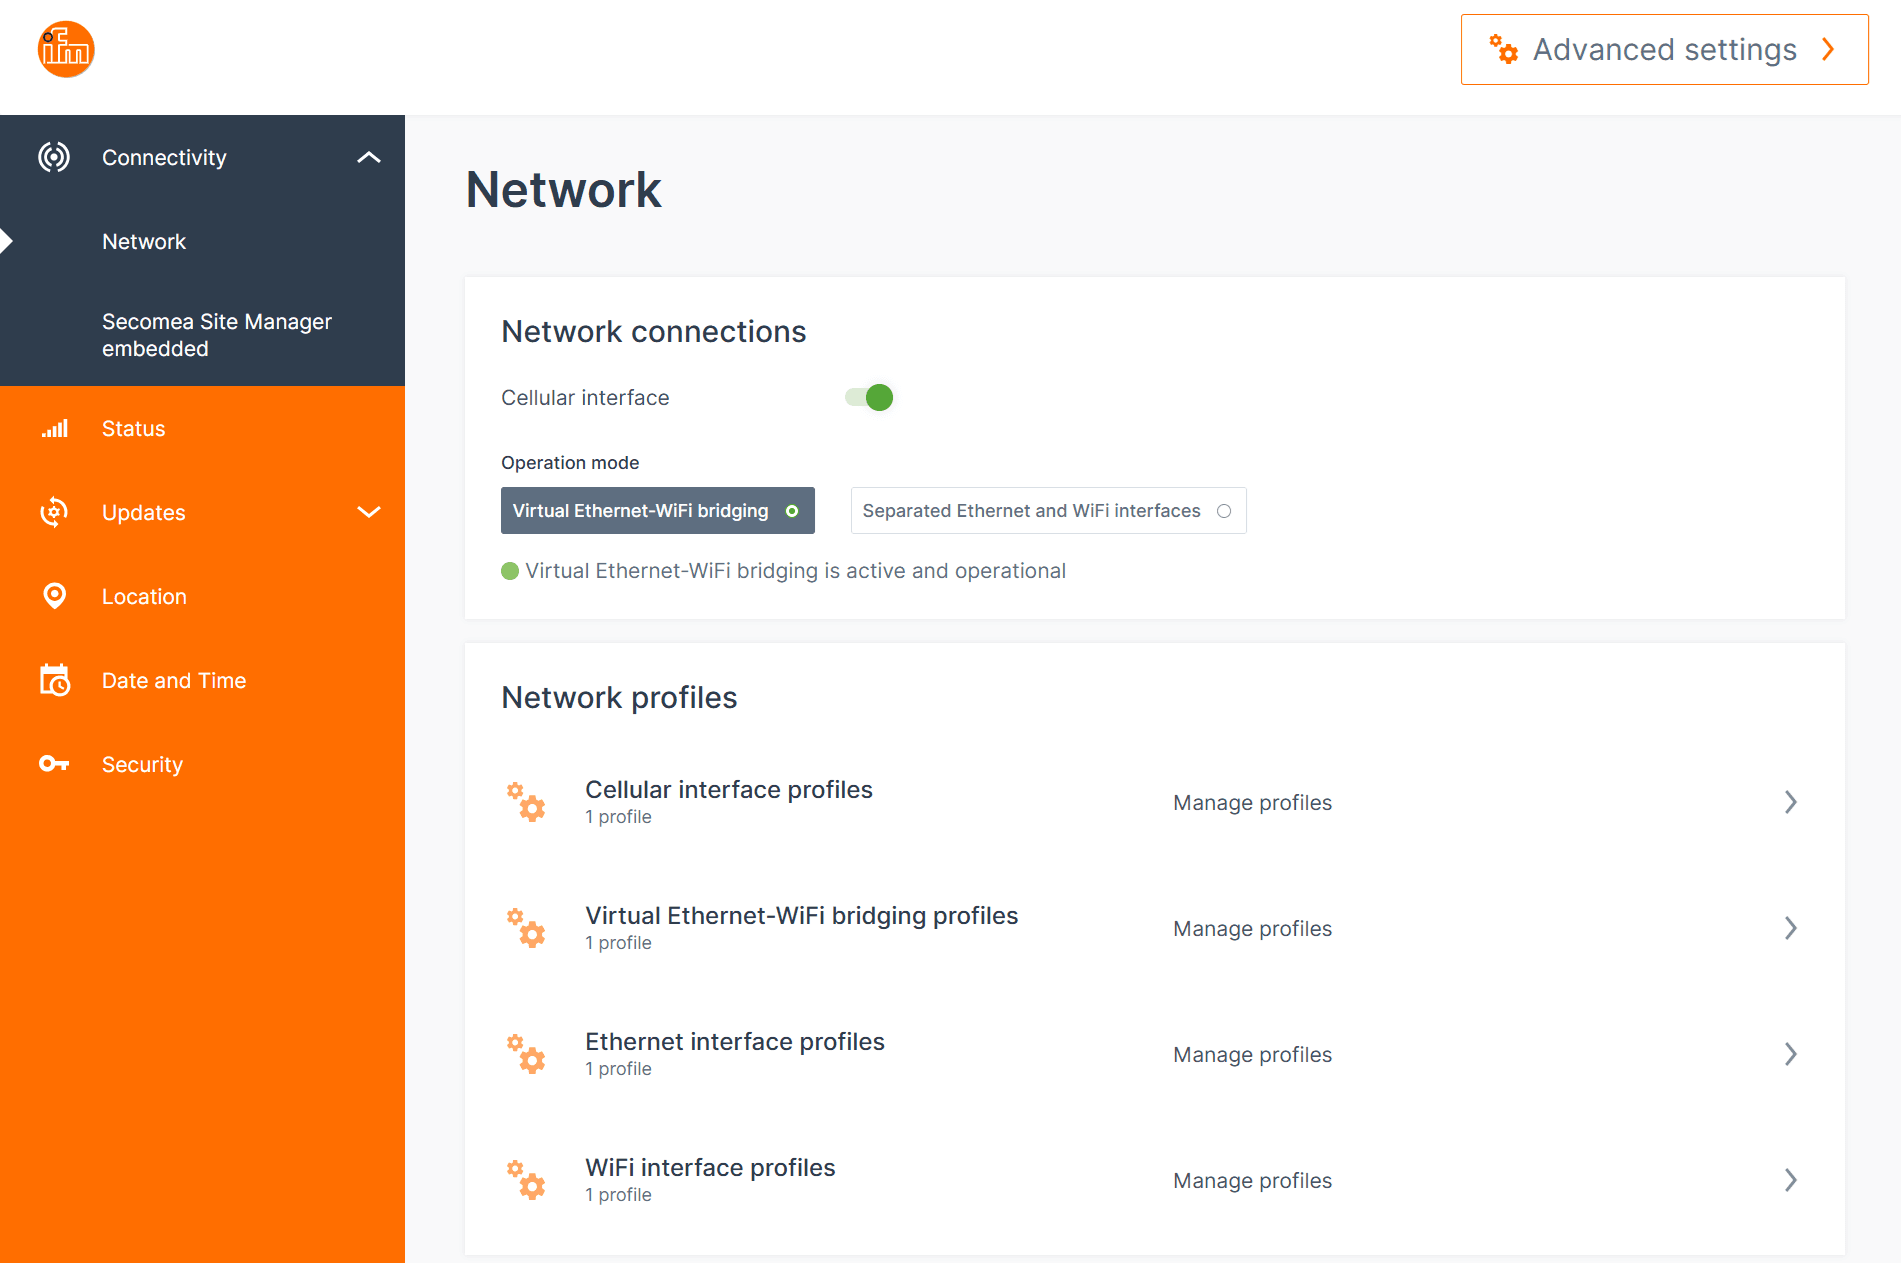Click the Status signal bars icon
Viewport: 1901px width, 1263px height.
click(54, 429)
